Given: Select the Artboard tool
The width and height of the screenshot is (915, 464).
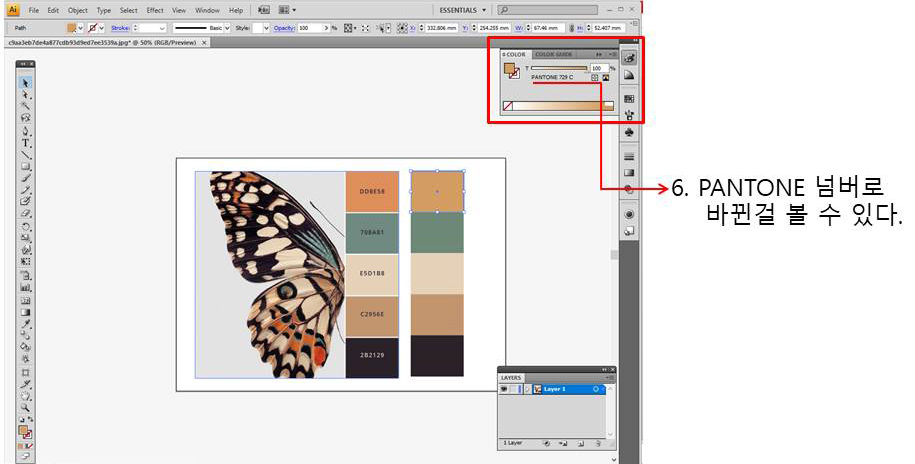Looking at the screenshot, I should pos(25,372).
